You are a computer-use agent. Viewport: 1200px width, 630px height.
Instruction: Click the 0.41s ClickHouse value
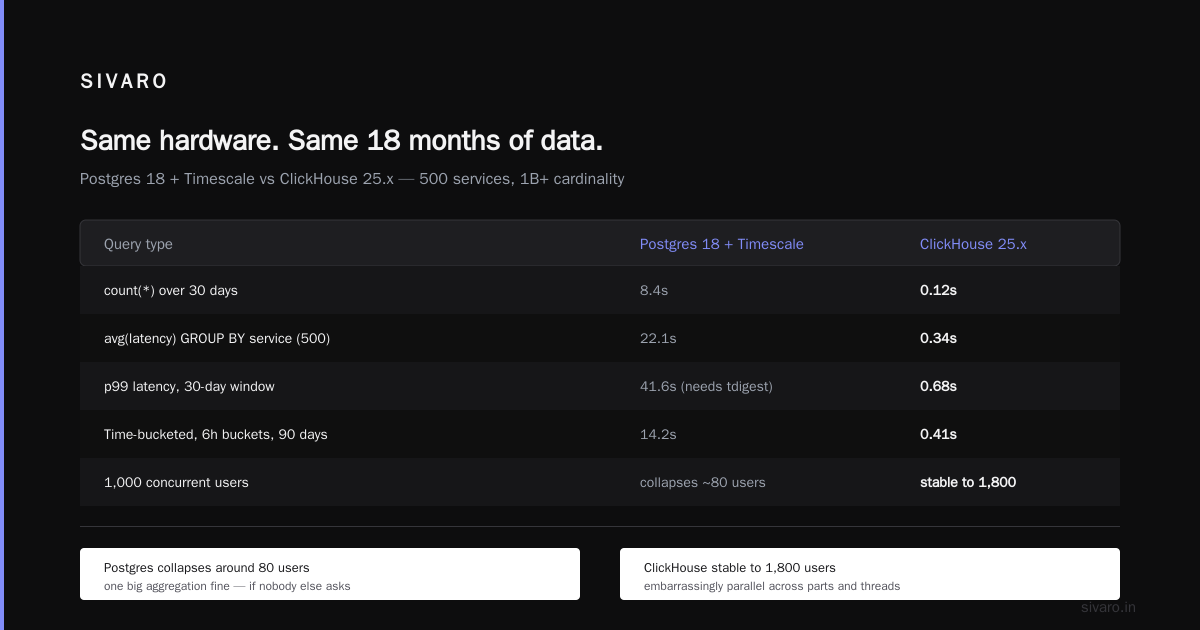point(938,434)
